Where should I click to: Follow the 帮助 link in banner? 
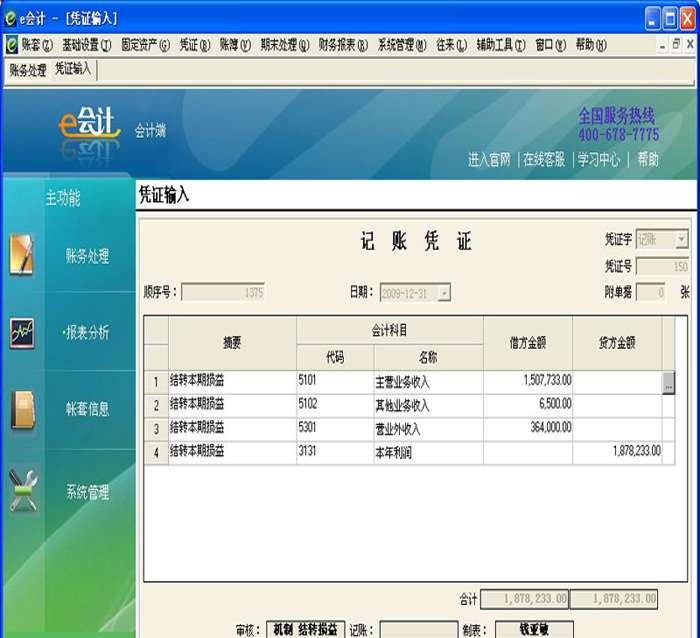point(648,159)
